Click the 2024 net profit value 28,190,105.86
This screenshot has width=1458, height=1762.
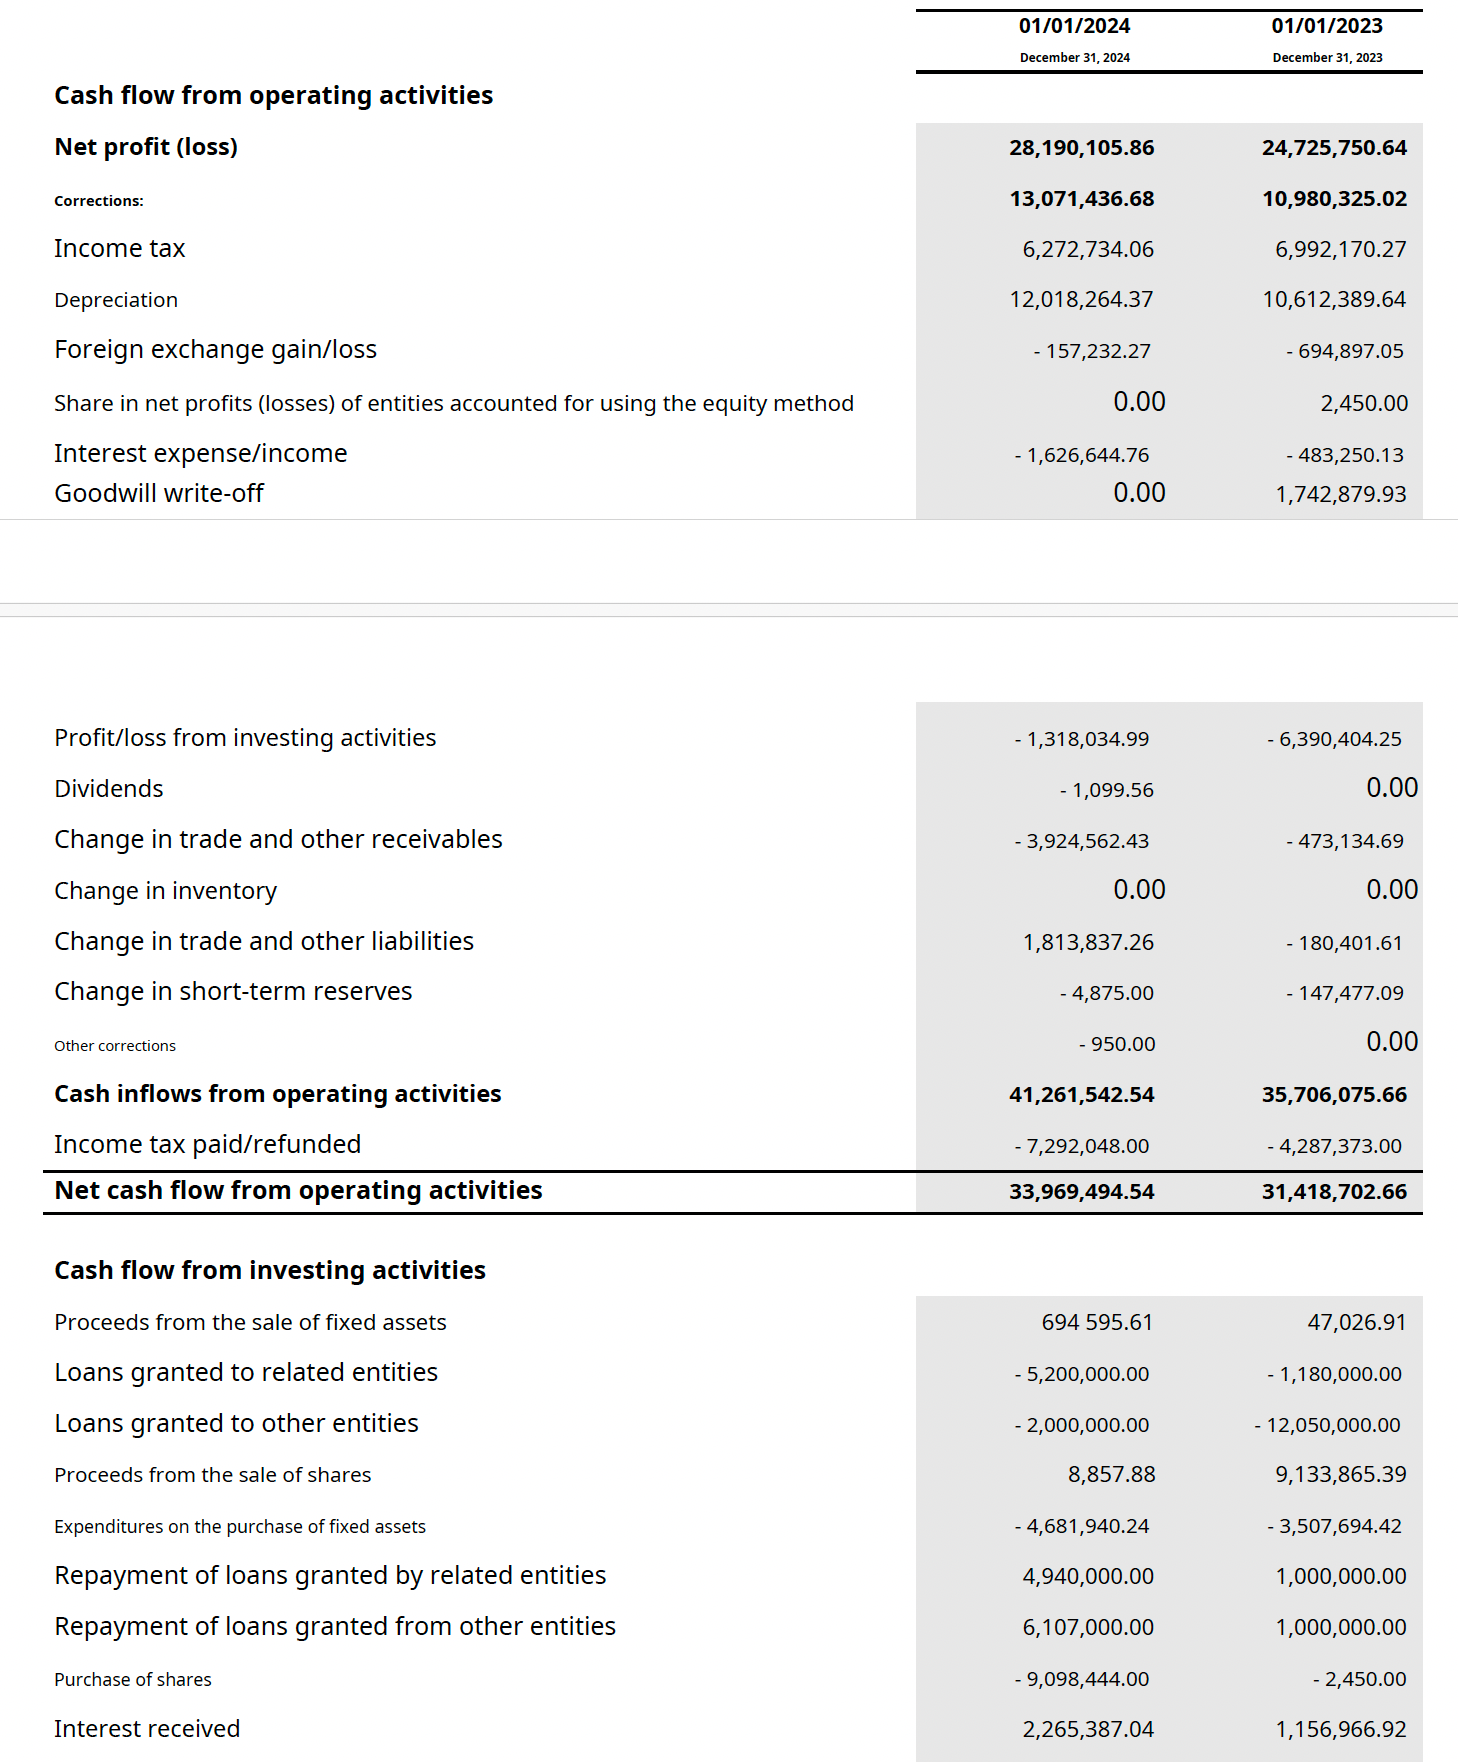click(x=1081, y=148)
